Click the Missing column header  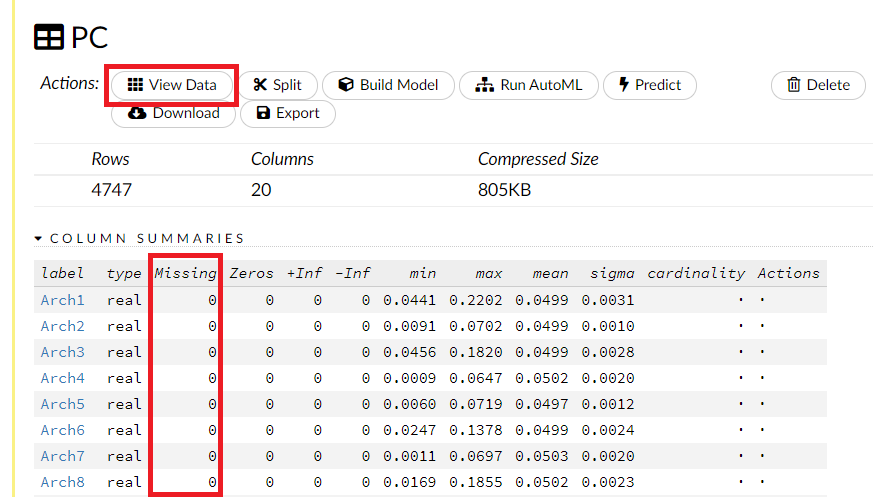[x=185, y=273]
